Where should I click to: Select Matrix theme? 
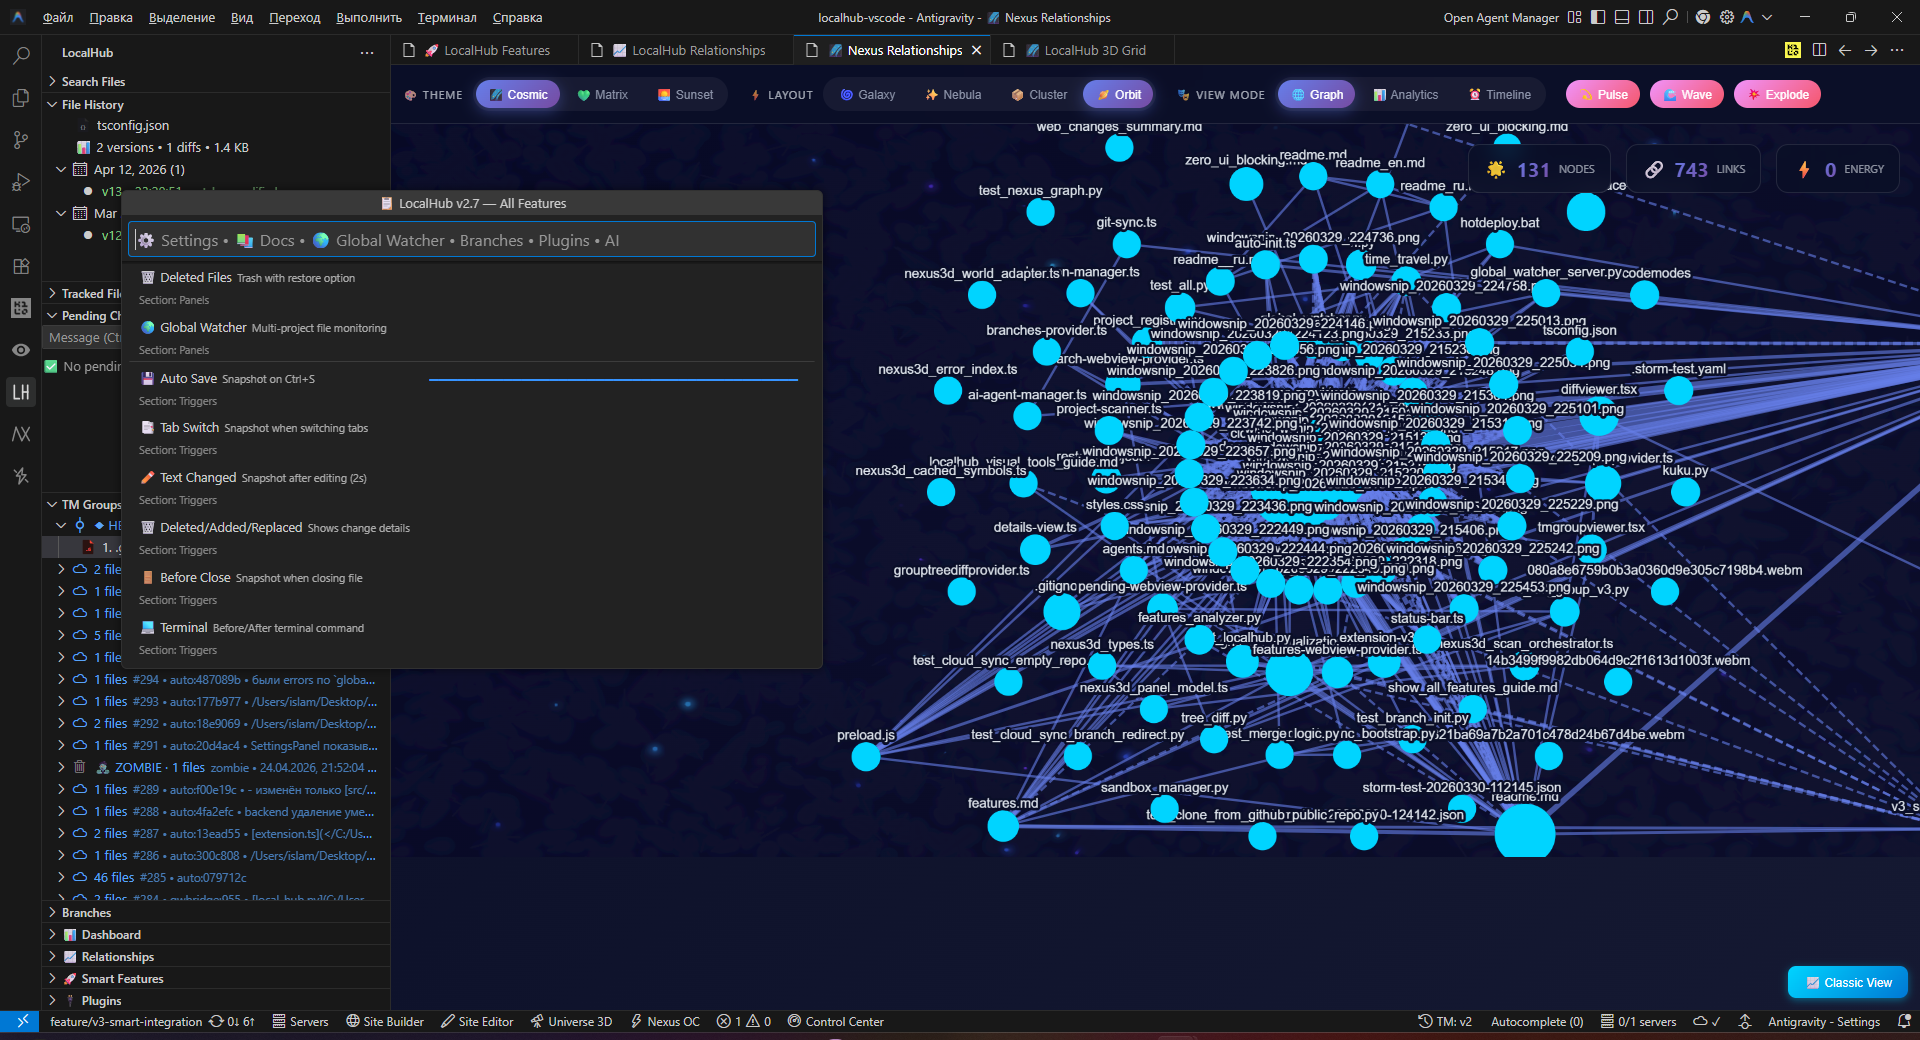[603, 95]
